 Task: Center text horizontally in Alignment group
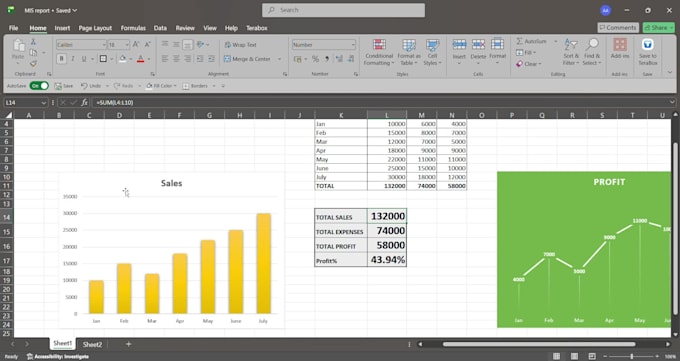click(176, 59)
